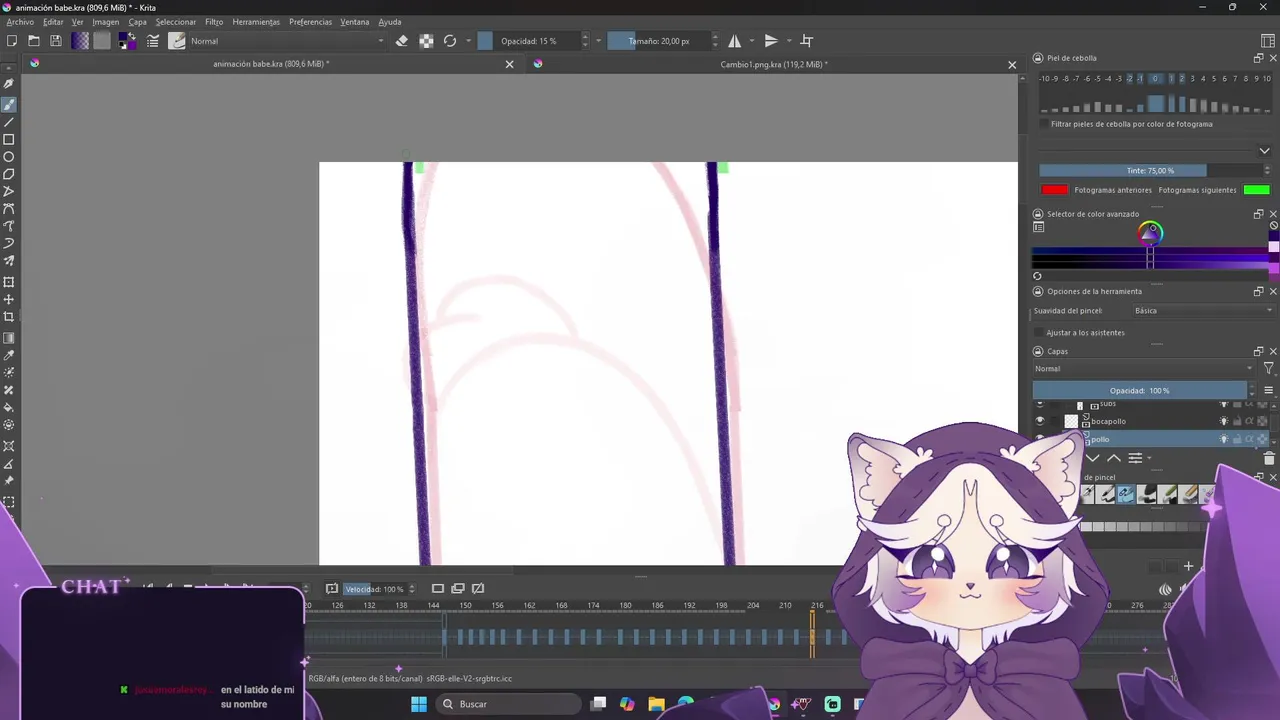
Task: Open the brush preset chooser icon
Action: [177, 41]
